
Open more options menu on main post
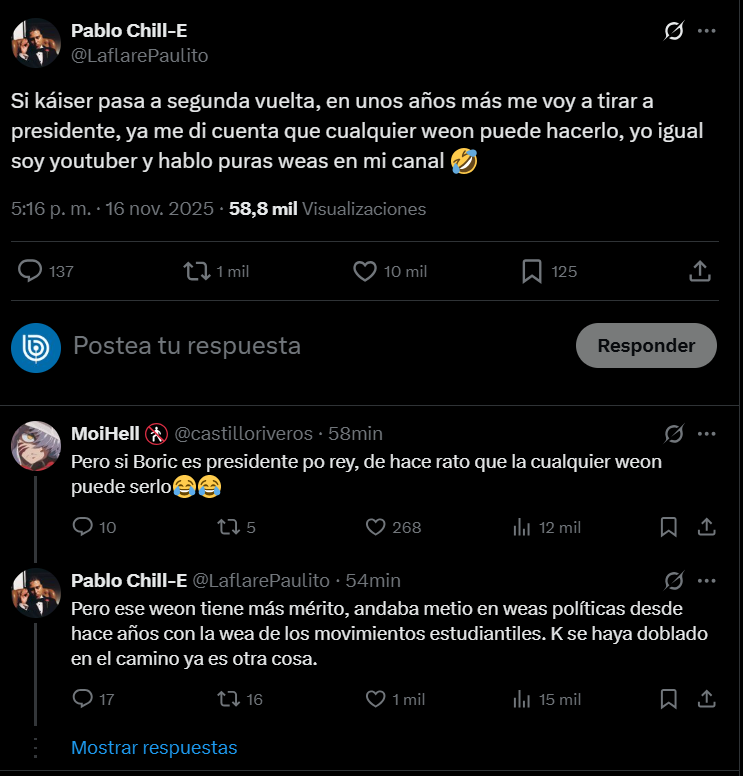(x=707, y=31)
